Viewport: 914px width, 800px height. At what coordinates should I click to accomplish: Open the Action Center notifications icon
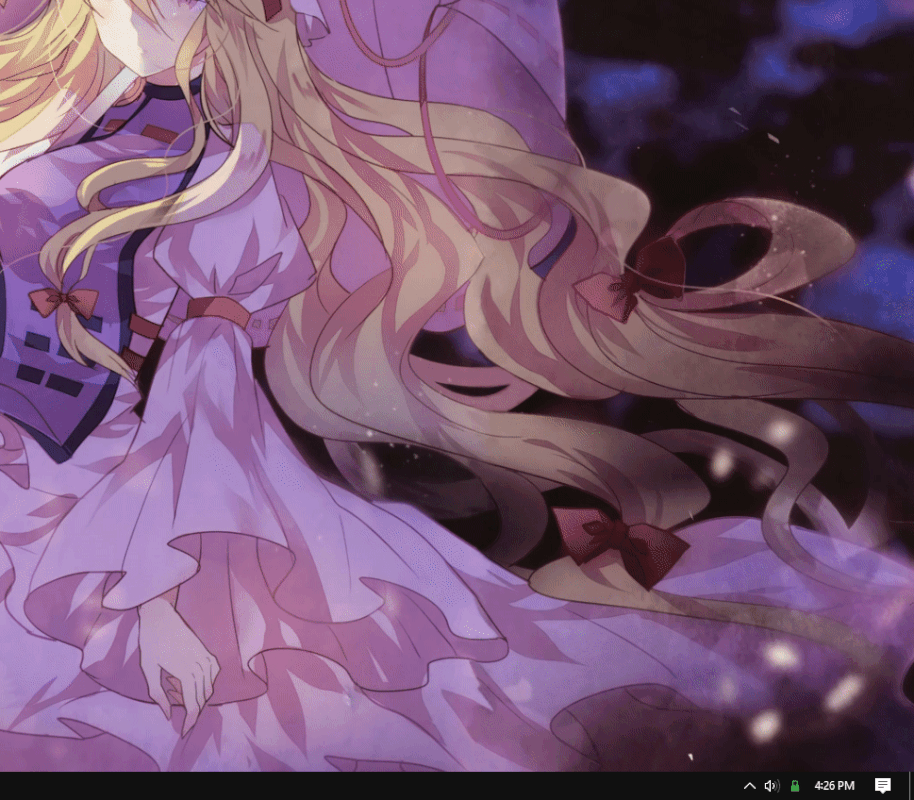pyautogui.click(x=883, y=786)
